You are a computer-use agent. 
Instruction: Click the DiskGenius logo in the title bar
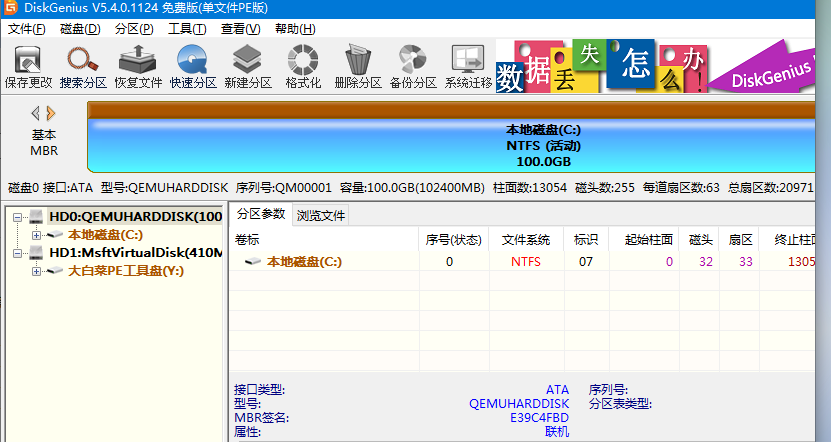coord(10,7)
